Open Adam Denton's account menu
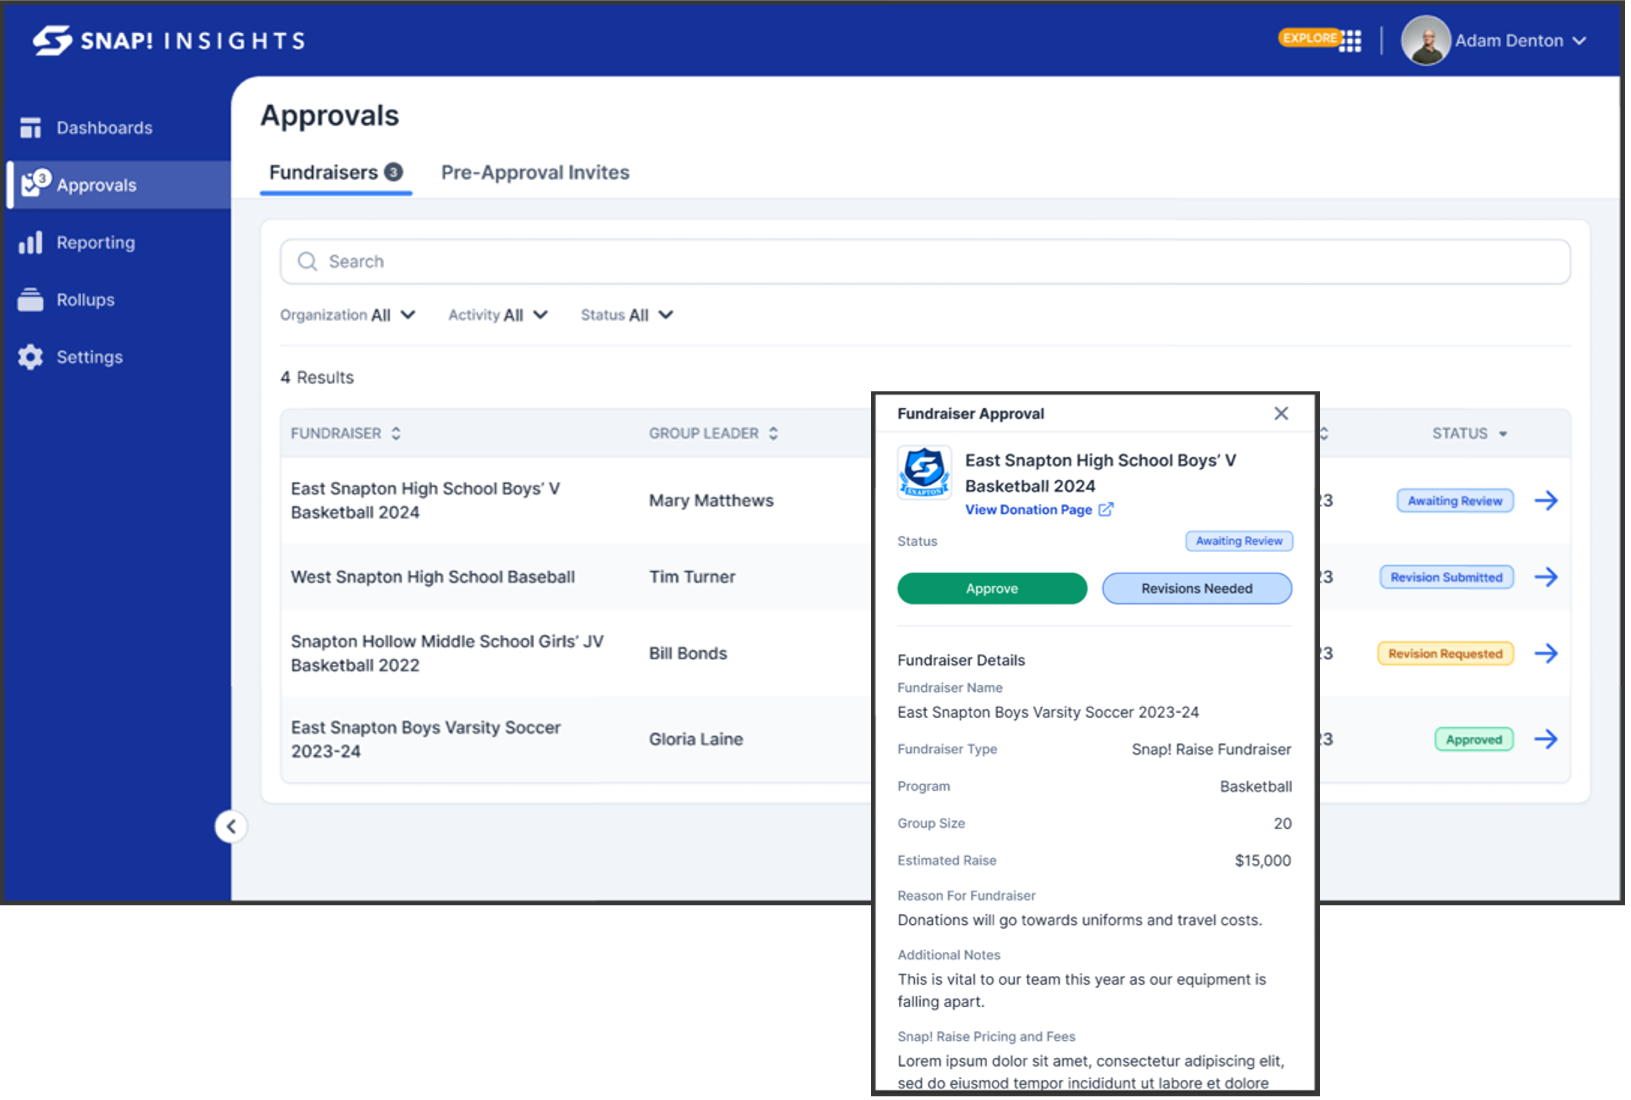Image resolution: width=1631 pixels, height=1100 pixels. click(x=1510, y=40)
